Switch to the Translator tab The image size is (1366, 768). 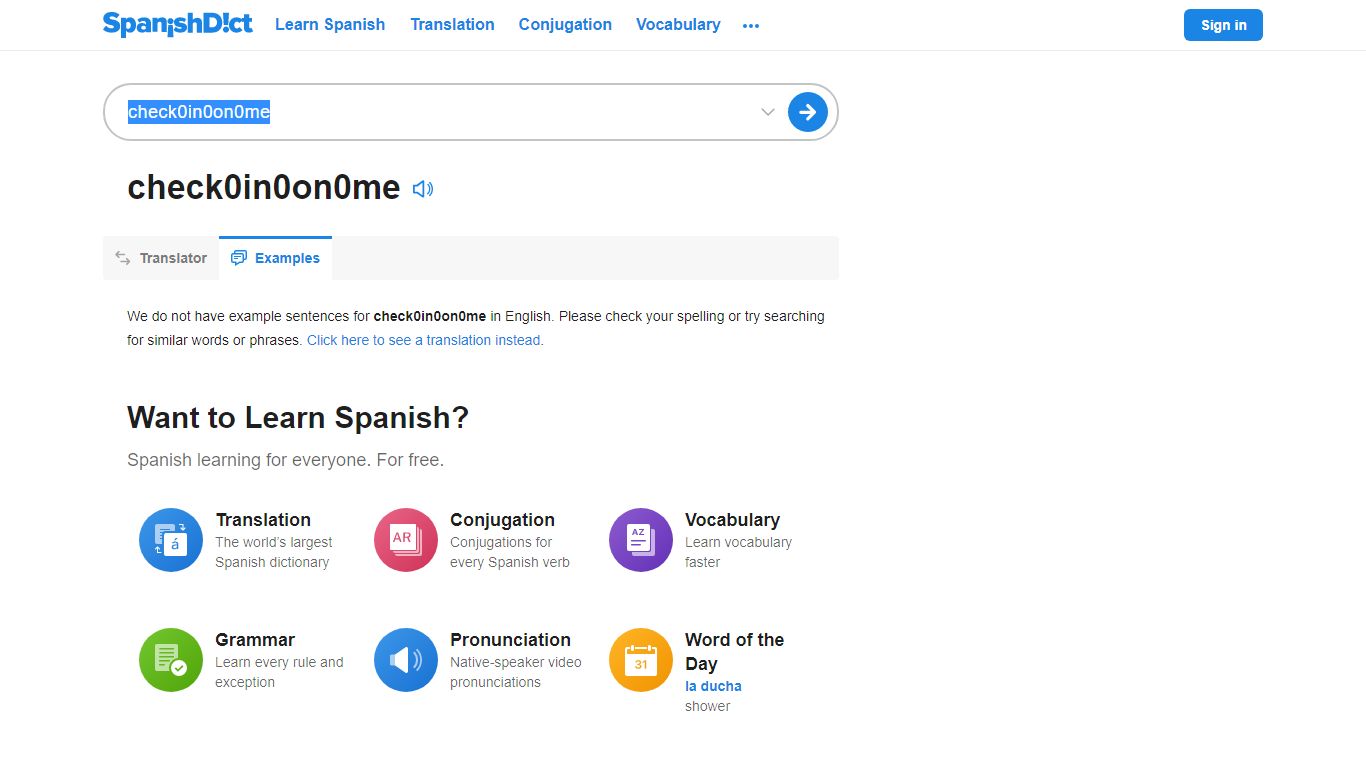click(x=161, y=258)
